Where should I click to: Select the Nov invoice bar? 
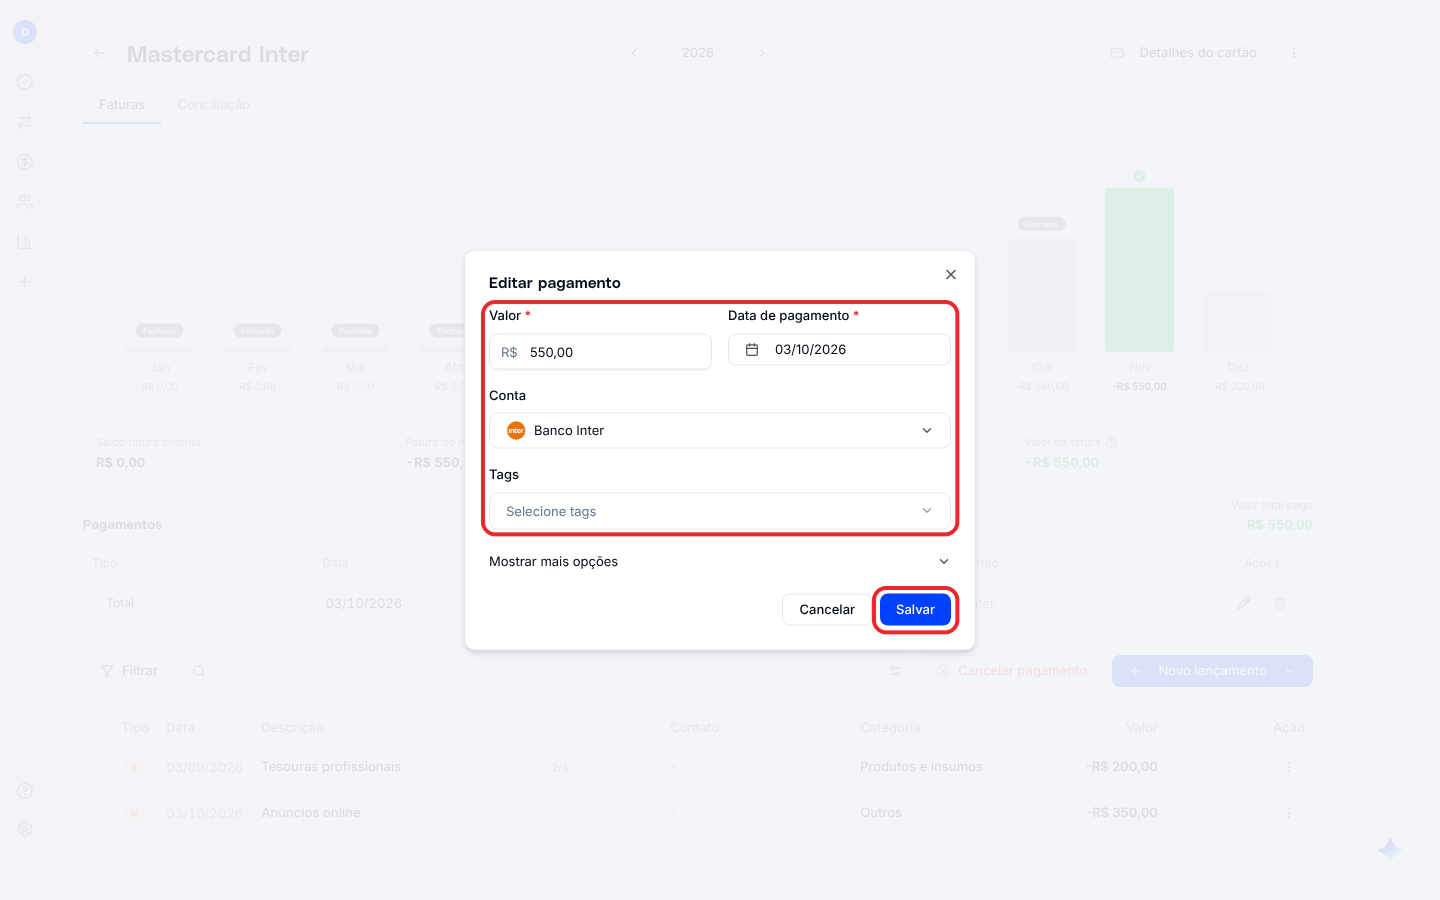1139,270
